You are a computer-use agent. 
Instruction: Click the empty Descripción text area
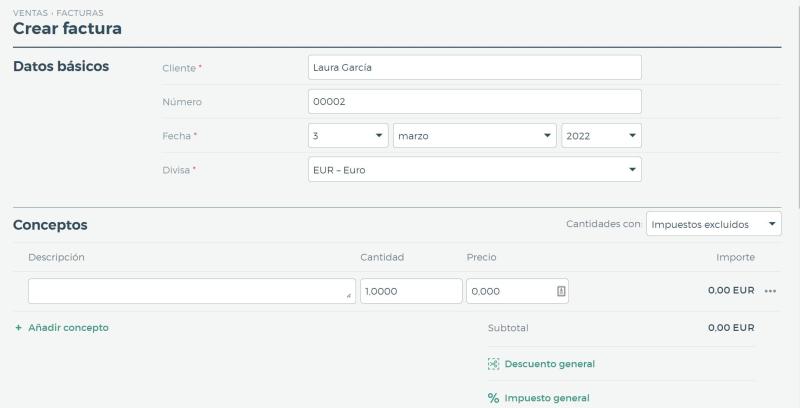tap(192, 291)
